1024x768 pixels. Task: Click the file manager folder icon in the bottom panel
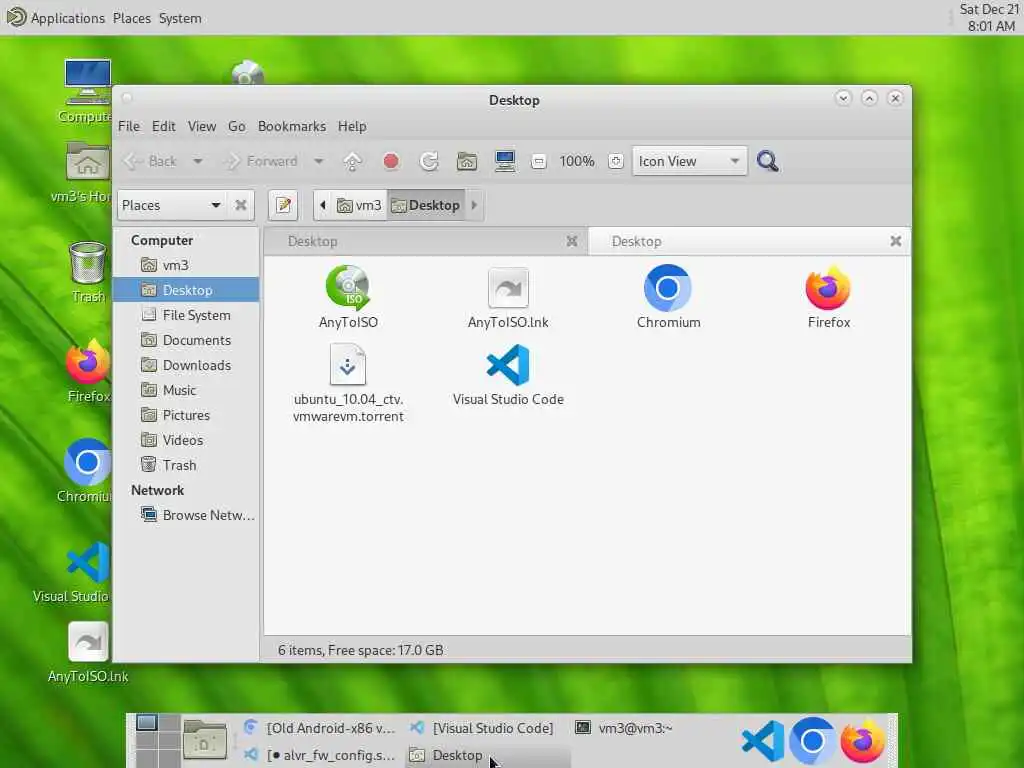point(204,740)
